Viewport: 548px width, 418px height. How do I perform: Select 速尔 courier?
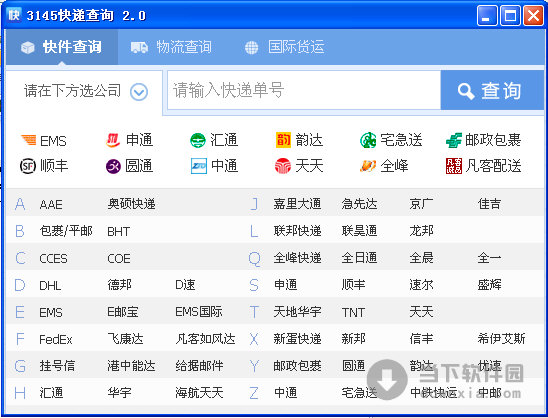tap(421, 285)
